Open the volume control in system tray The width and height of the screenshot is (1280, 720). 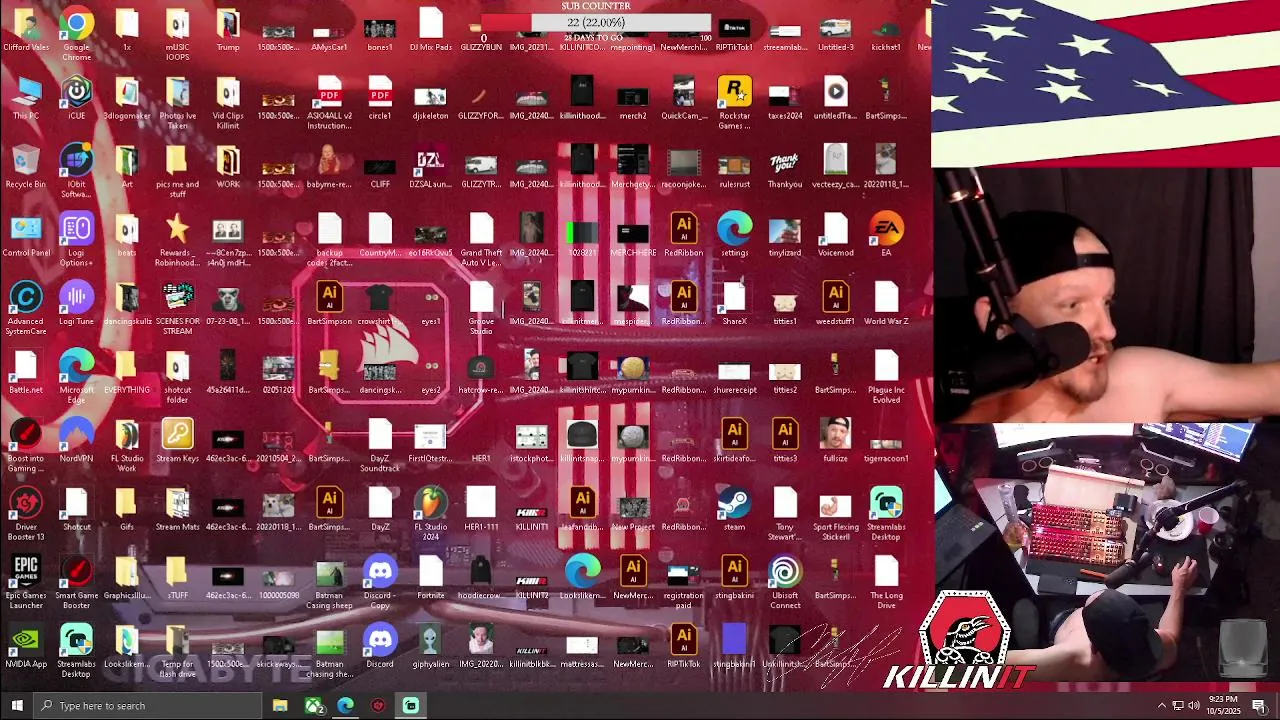pyautogui.click(x=1194, y=706)
